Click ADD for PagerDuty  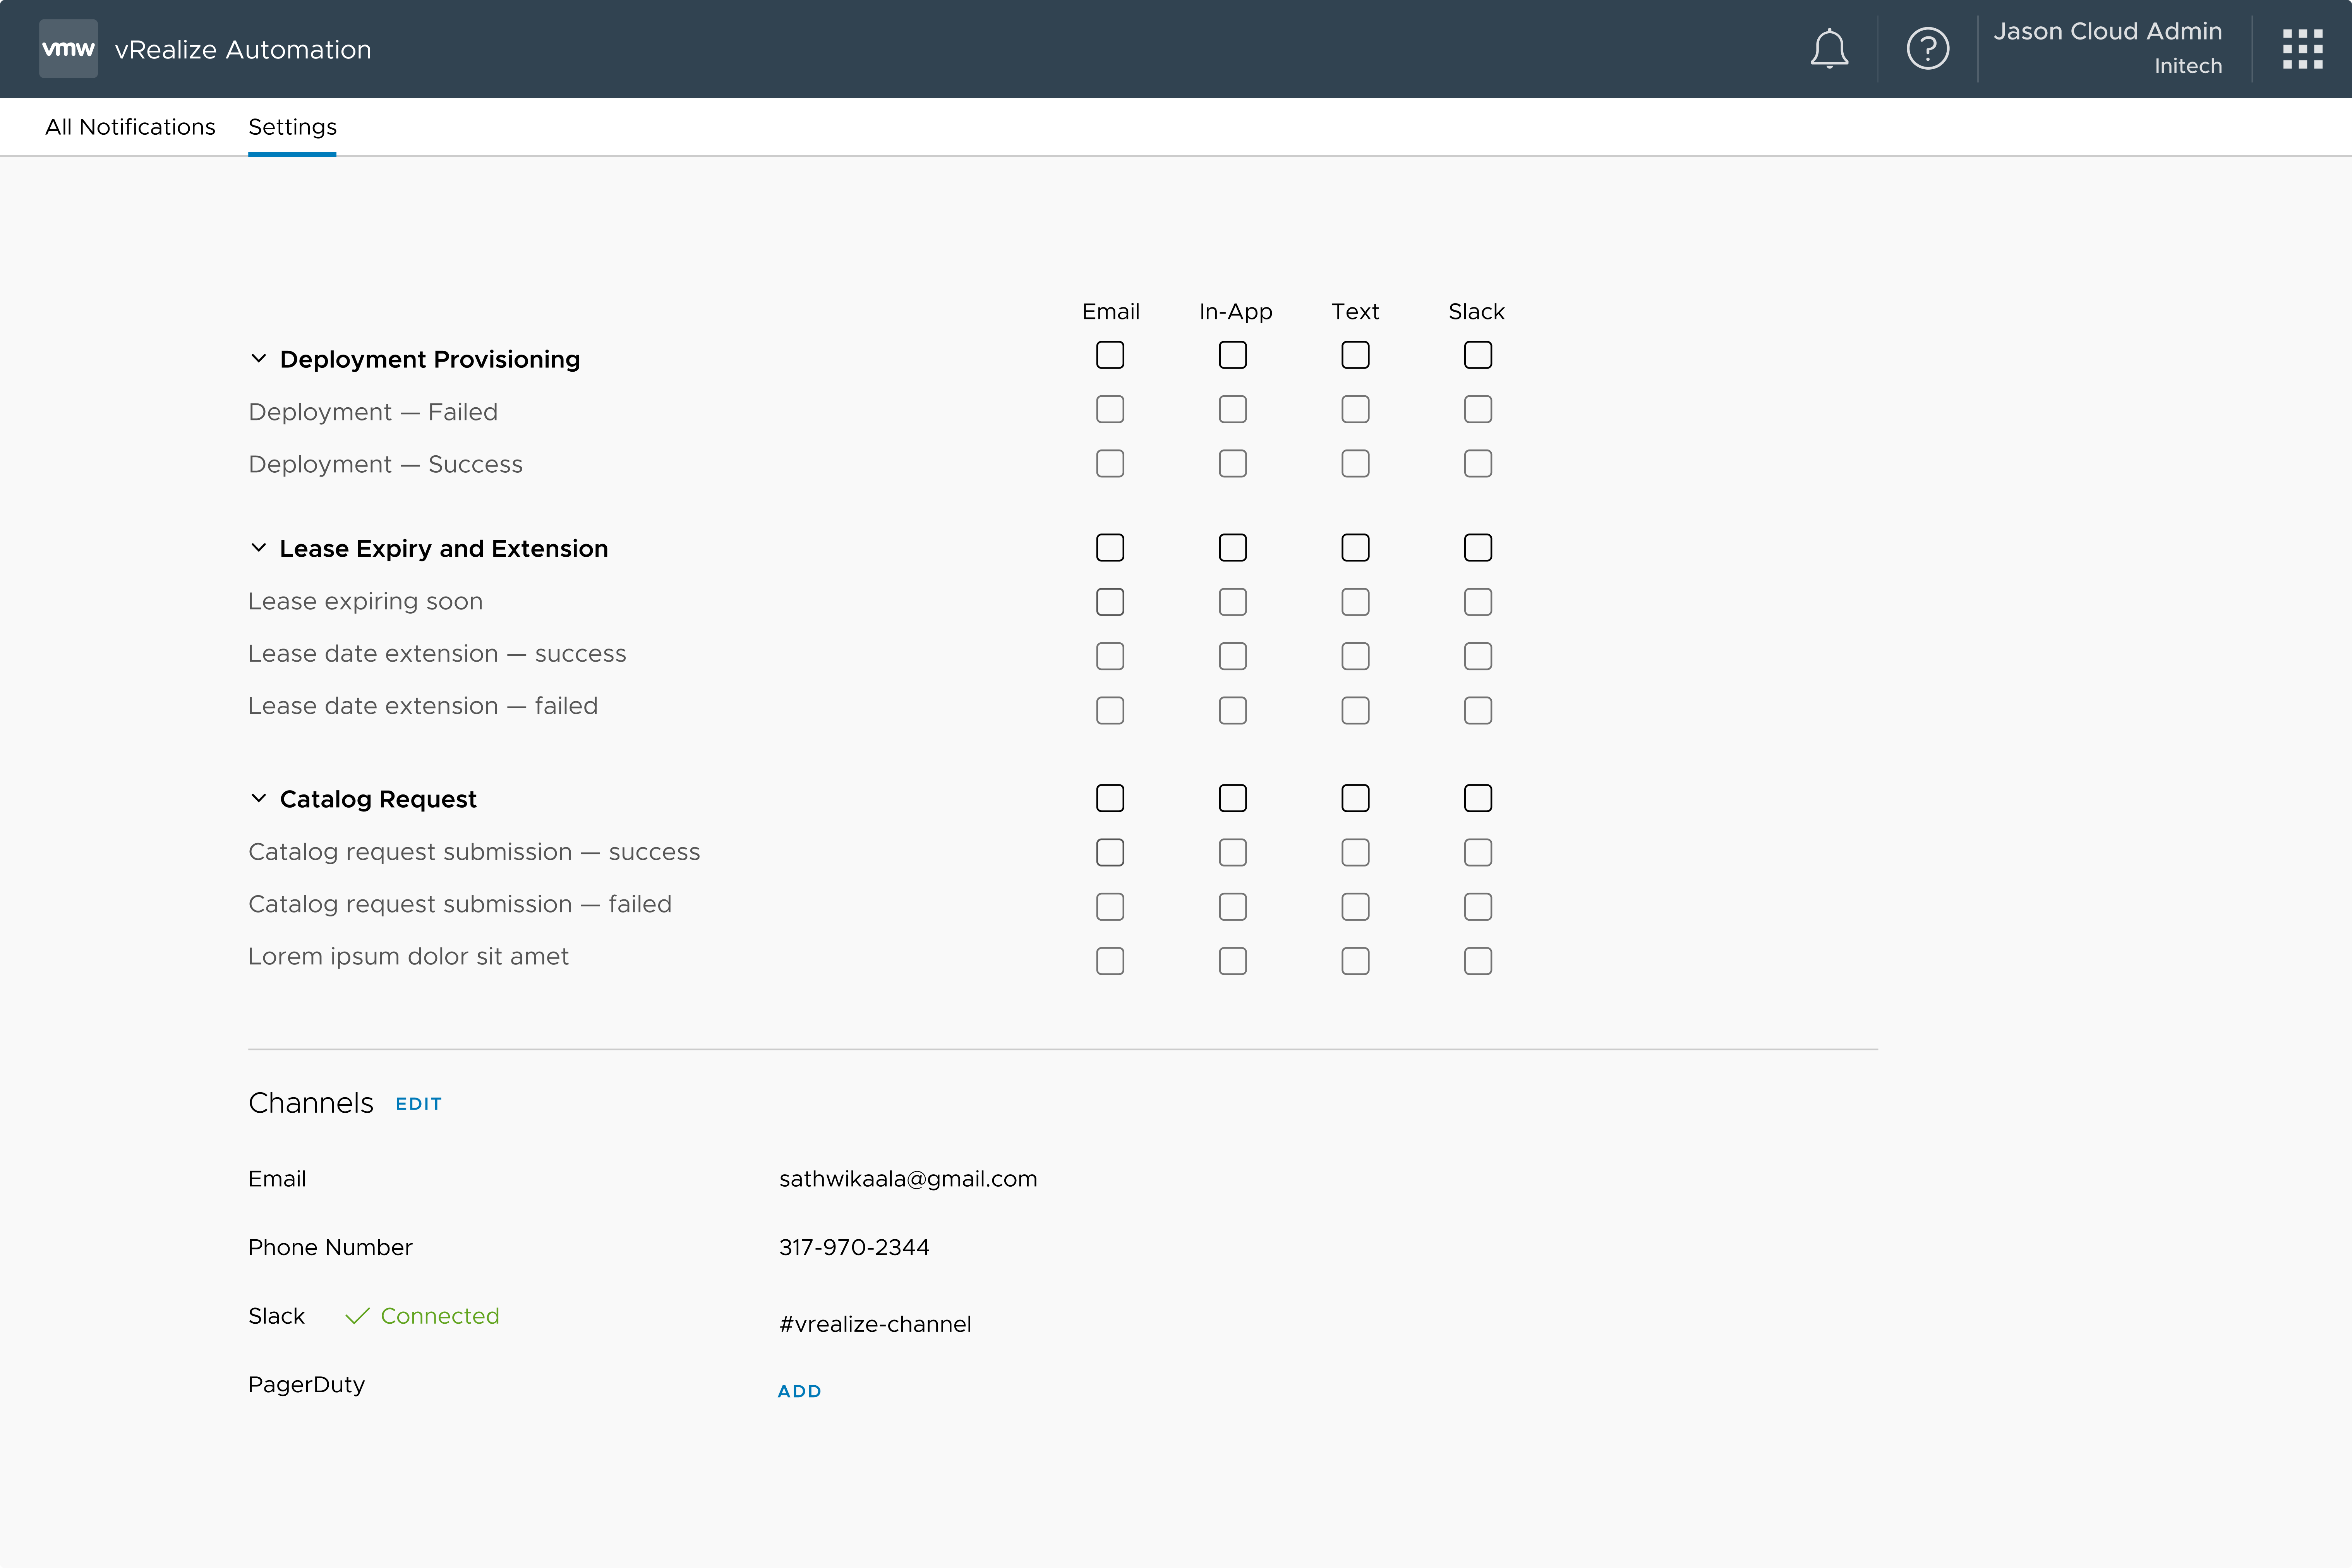tap(799, 1391)
